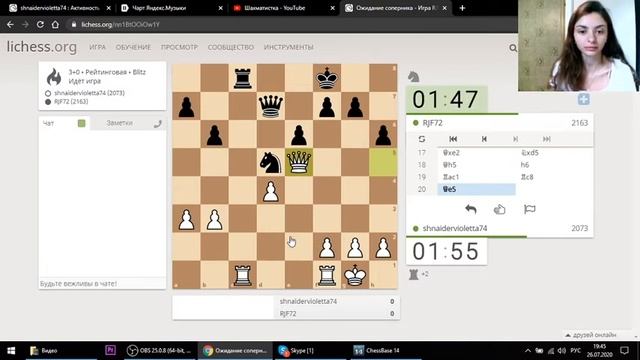Viewport: 640px width, 360px height.
Task: Switch to the Заметки tab
Action: [120, 123]
